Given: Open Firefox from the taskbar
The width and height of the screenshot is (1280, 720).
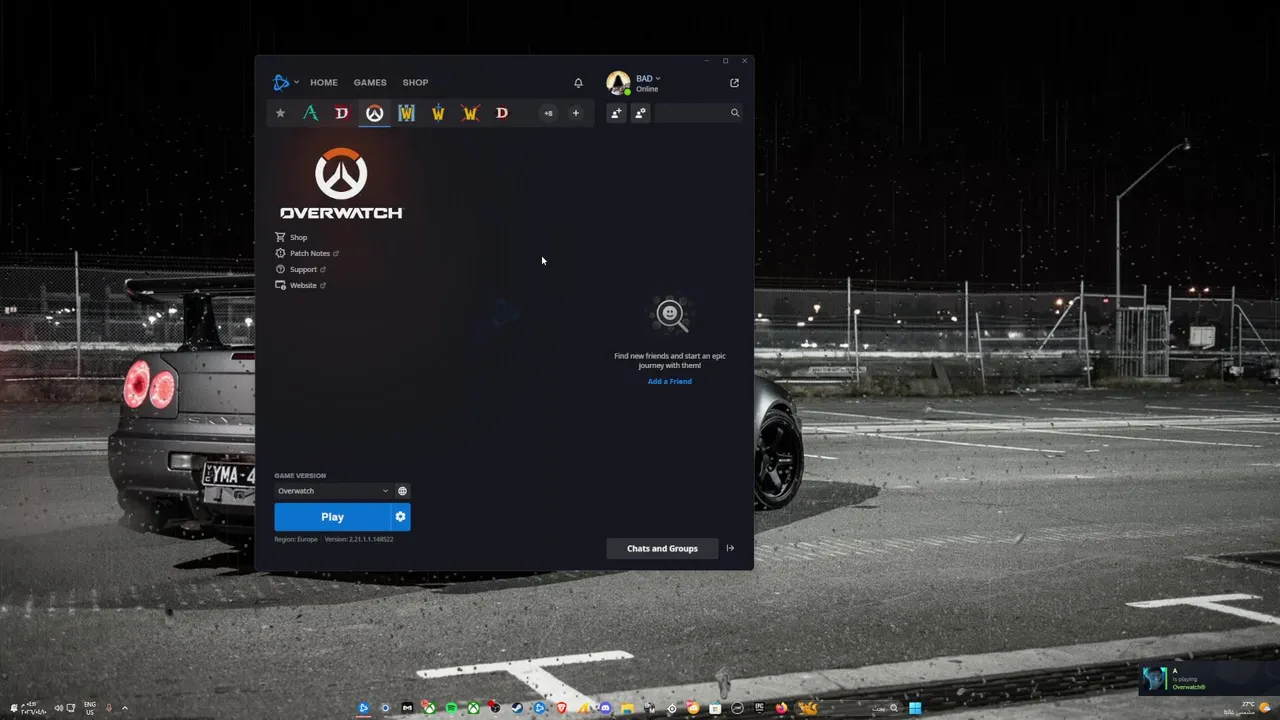Looking at the screenshot, I should point(781,708).
